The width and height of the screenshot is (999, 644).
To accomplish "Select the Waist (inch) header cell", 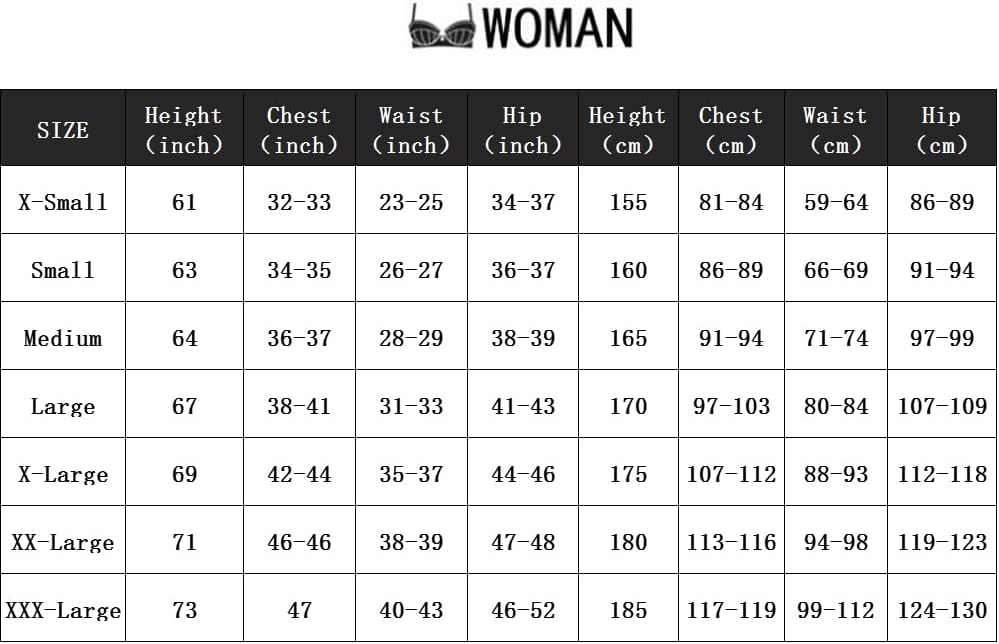I will tap(411, 130).
